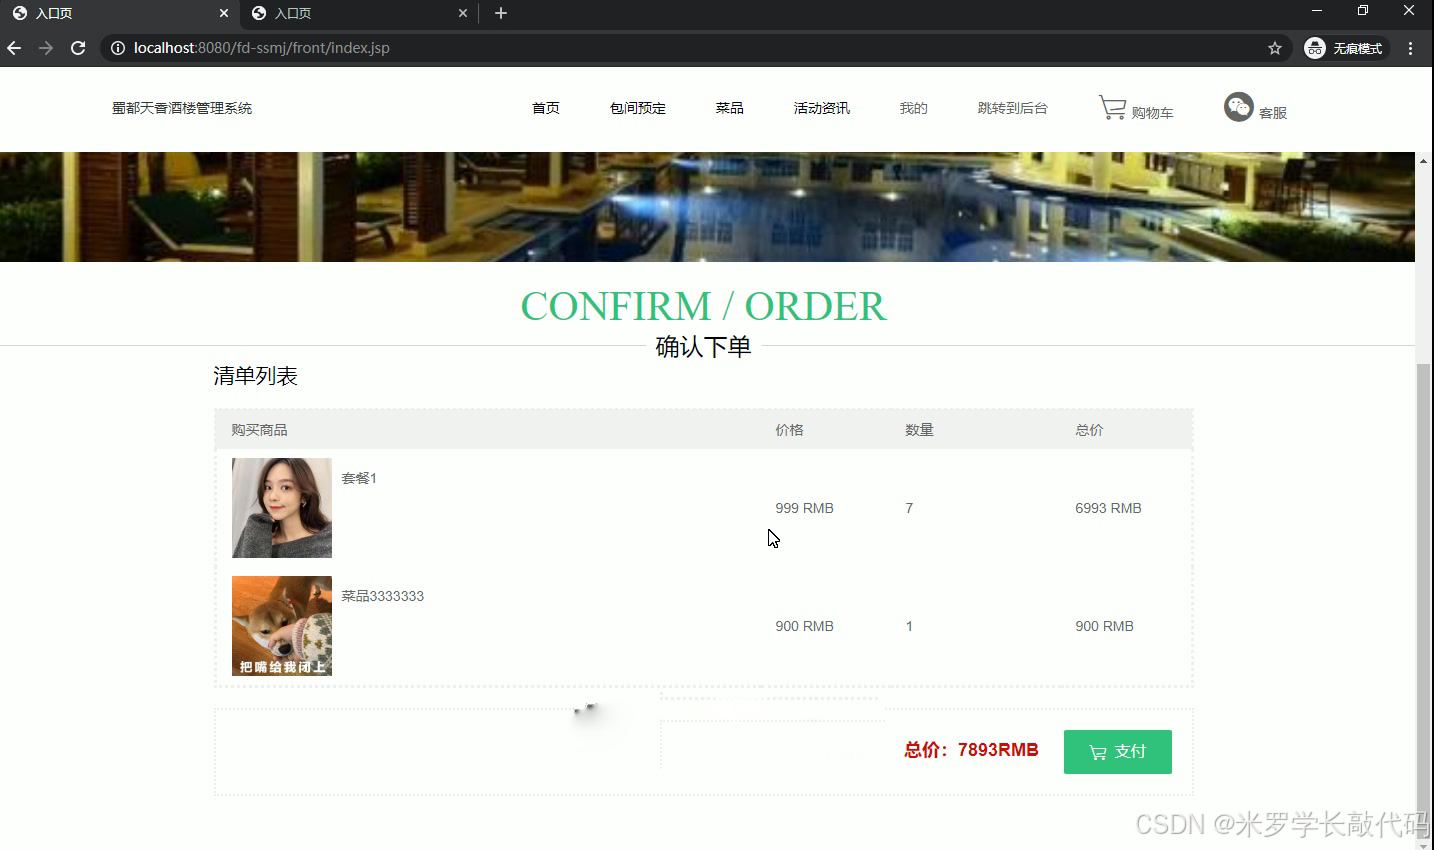This screenshot has height=850, width=1434.
Task: Click the 总价 column header
Action: click(x=1090, y=430)
